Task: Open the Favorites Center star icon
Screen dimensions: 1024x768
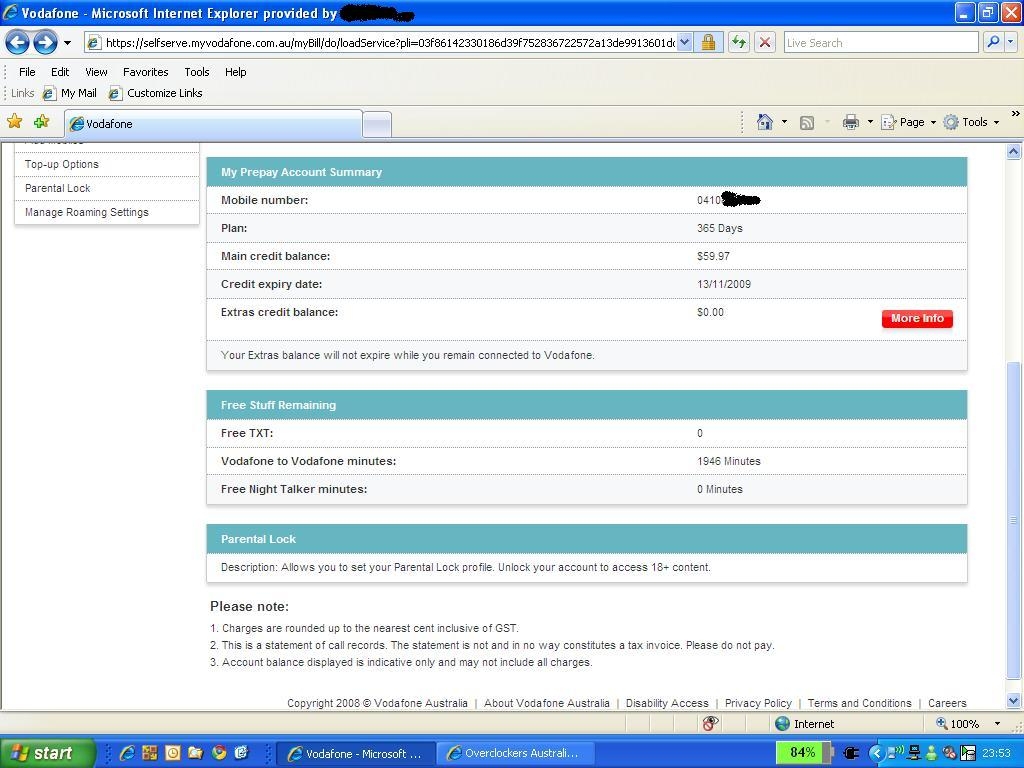Action: coord(14,121)
